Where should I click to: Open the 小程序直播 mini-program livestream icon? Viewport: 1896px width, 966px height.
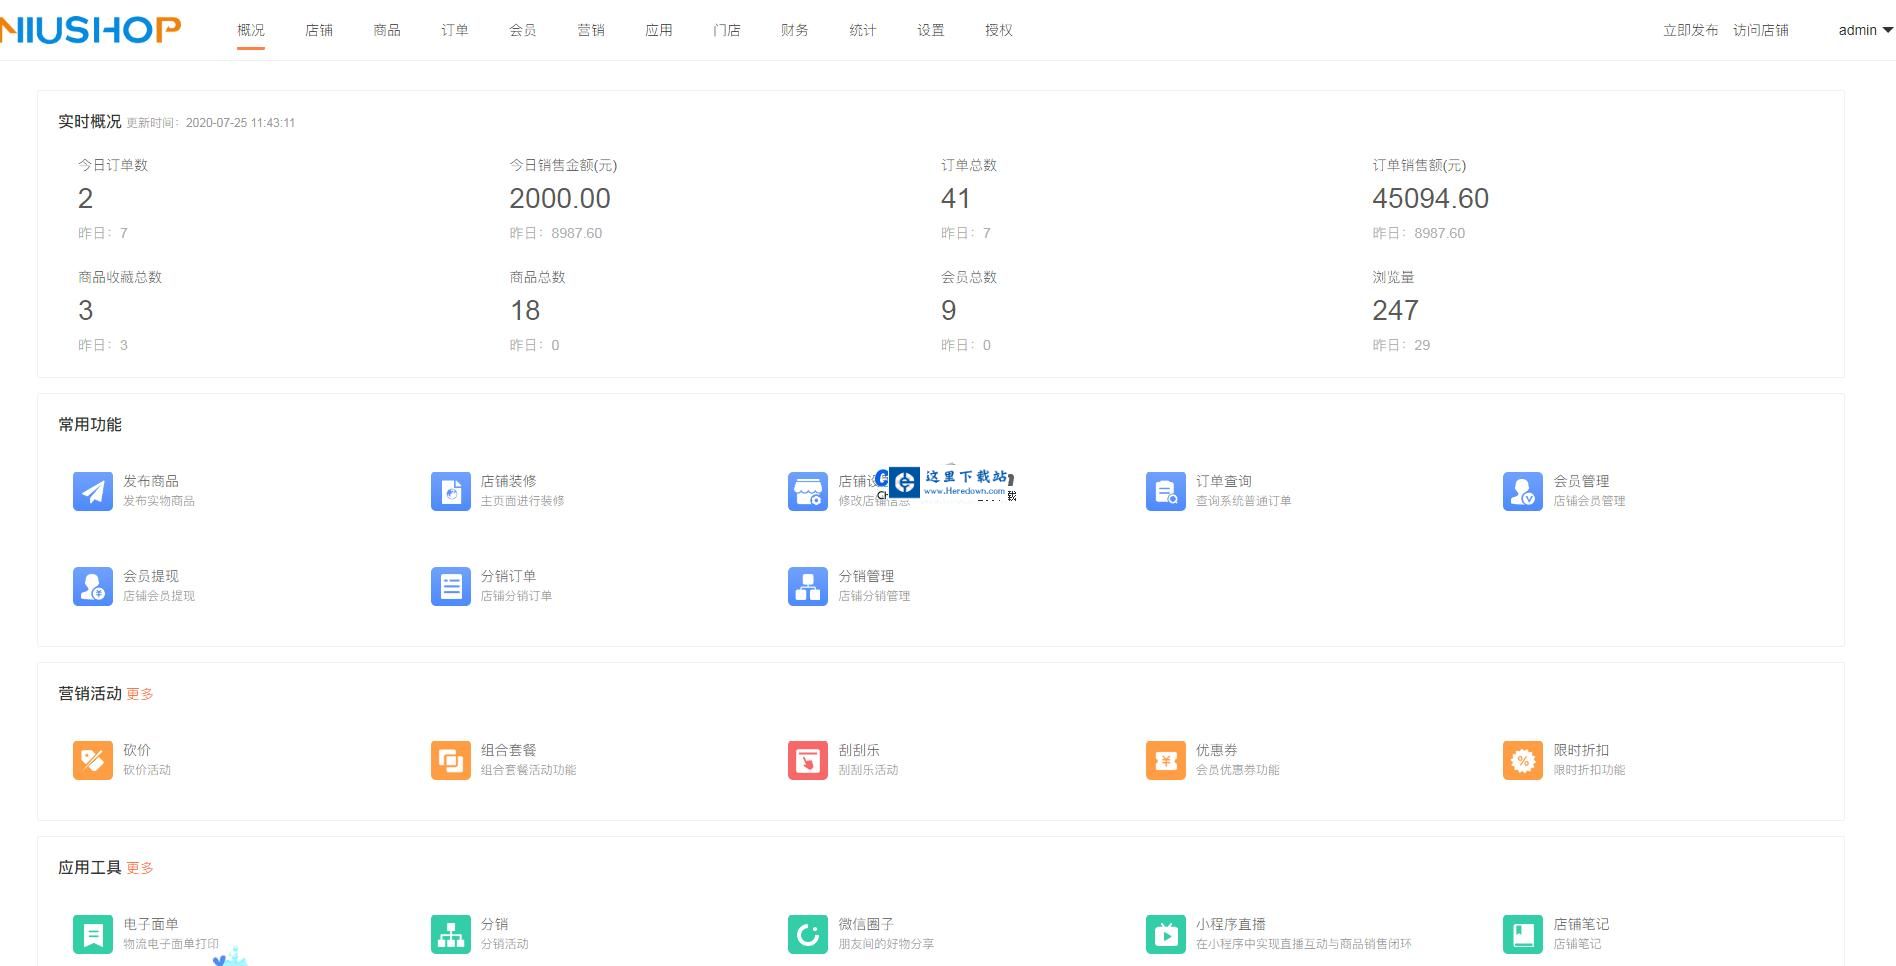click(1164, 934)
